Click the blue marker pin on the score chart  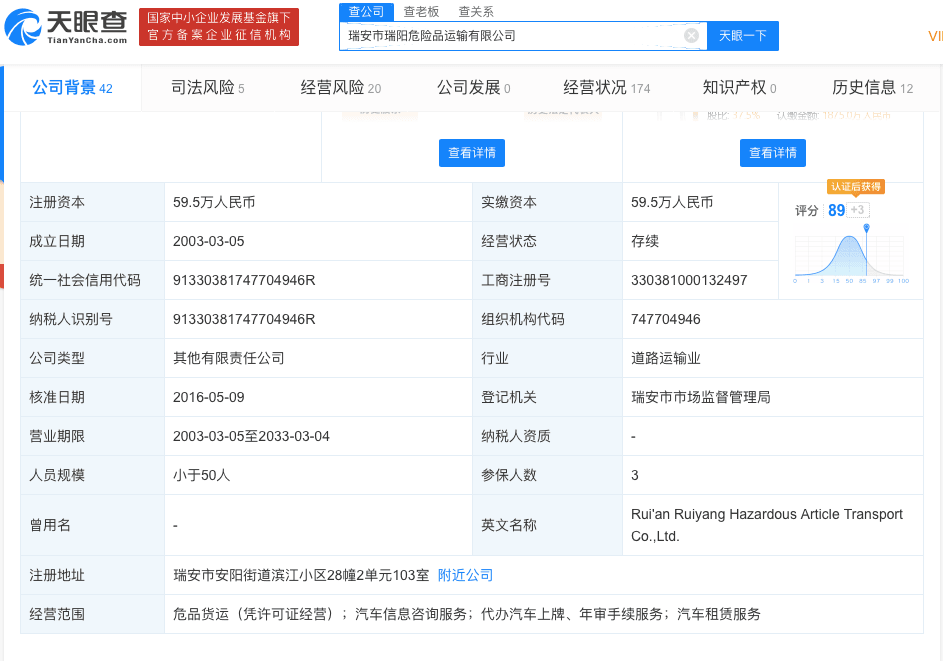tap(866, 228)
